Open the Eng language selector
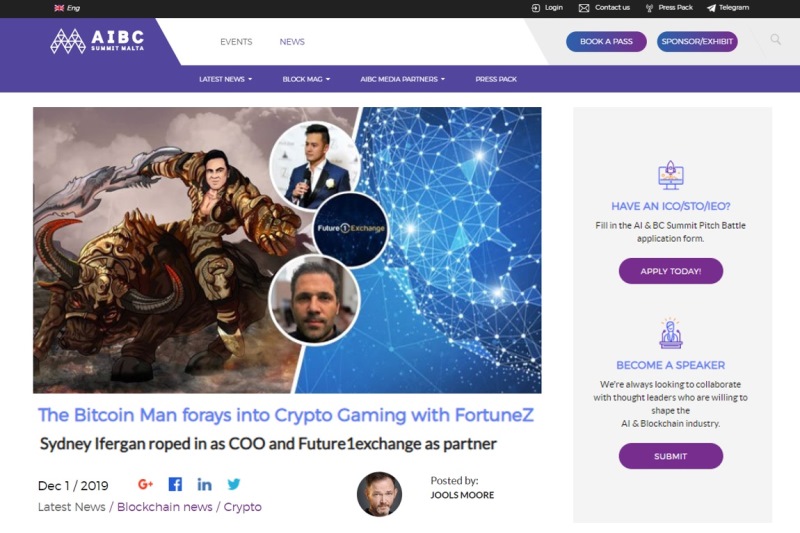 [67, 8]
